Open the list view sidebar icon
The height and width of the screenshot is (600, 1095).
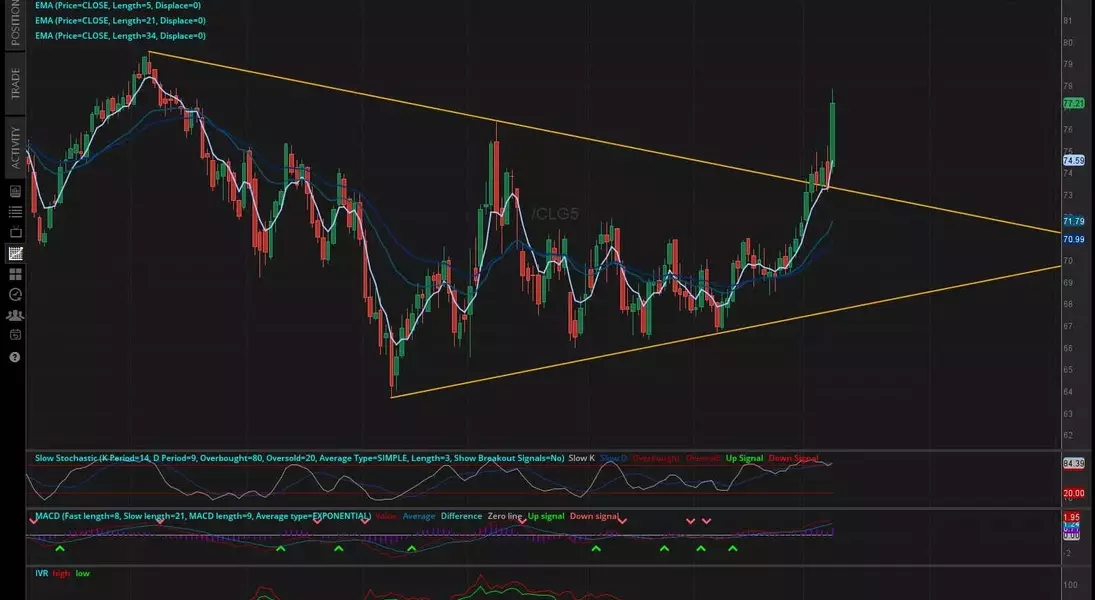(15, 212)
